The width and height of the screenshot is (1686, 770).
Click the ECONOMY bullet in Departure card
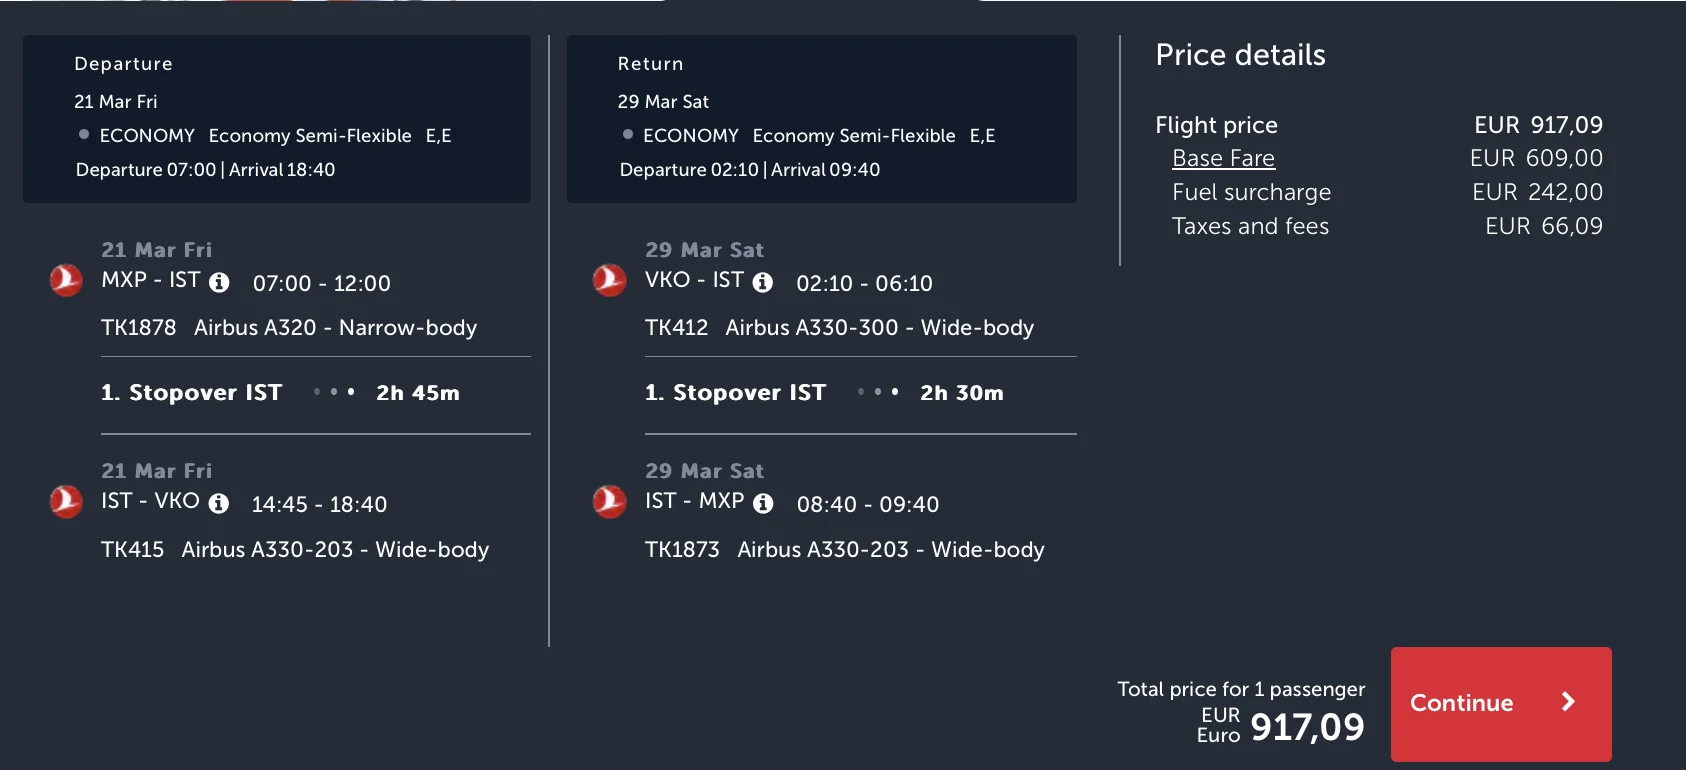pos(84,134)
